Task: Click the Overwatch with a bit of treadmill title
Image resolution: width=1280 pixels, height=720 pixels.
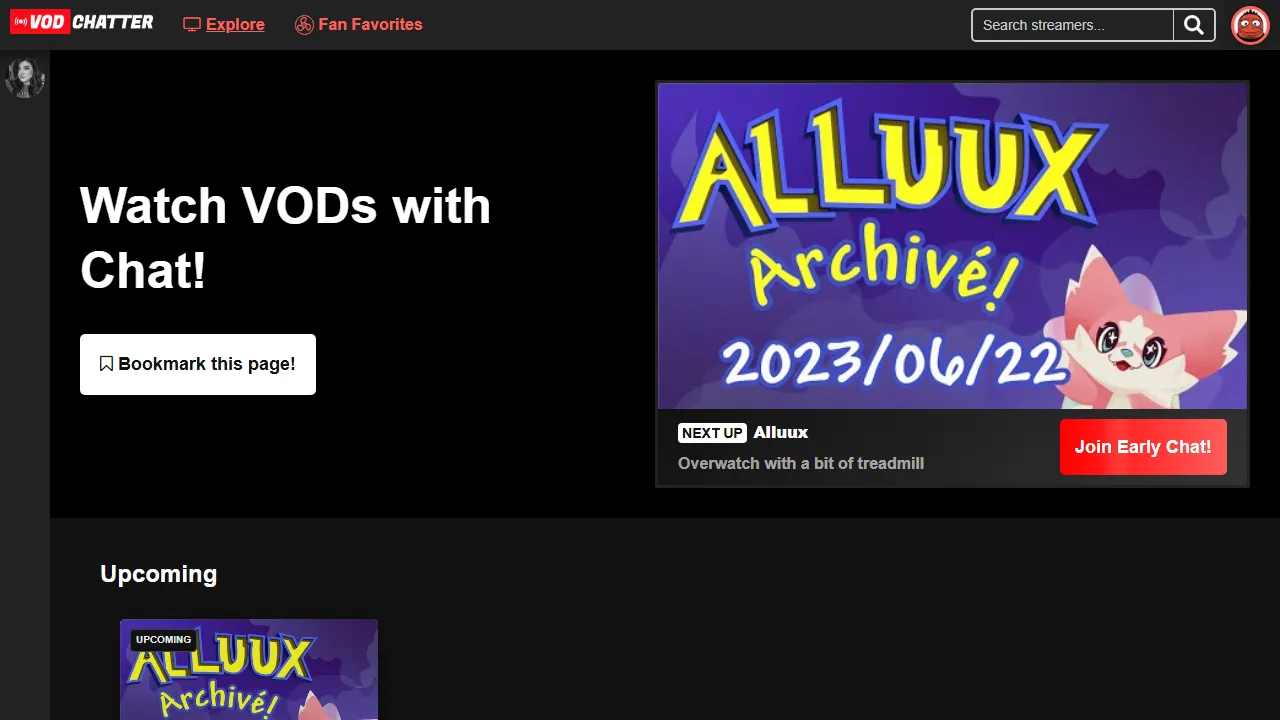Action: (800, 463)
